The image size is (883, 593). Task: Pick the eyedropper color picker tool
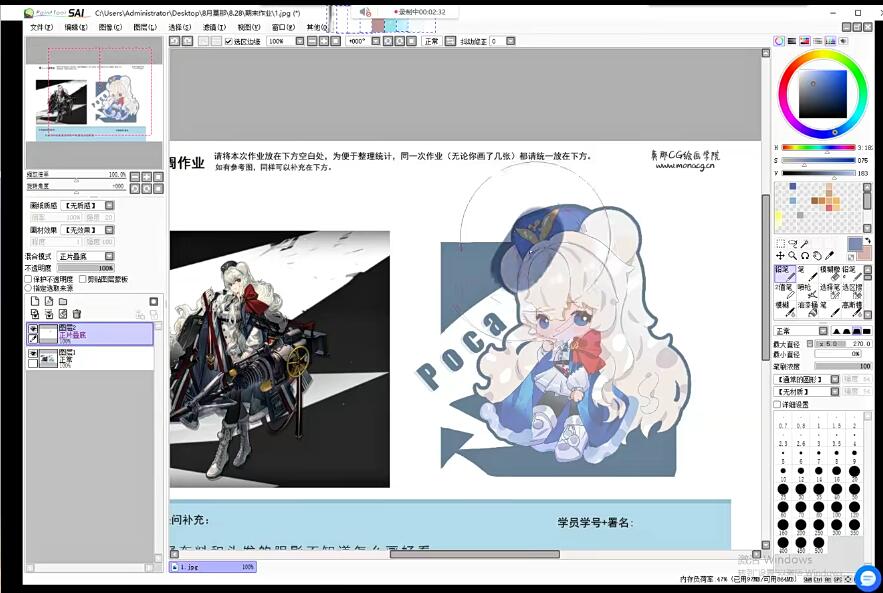tap(829, 256)
